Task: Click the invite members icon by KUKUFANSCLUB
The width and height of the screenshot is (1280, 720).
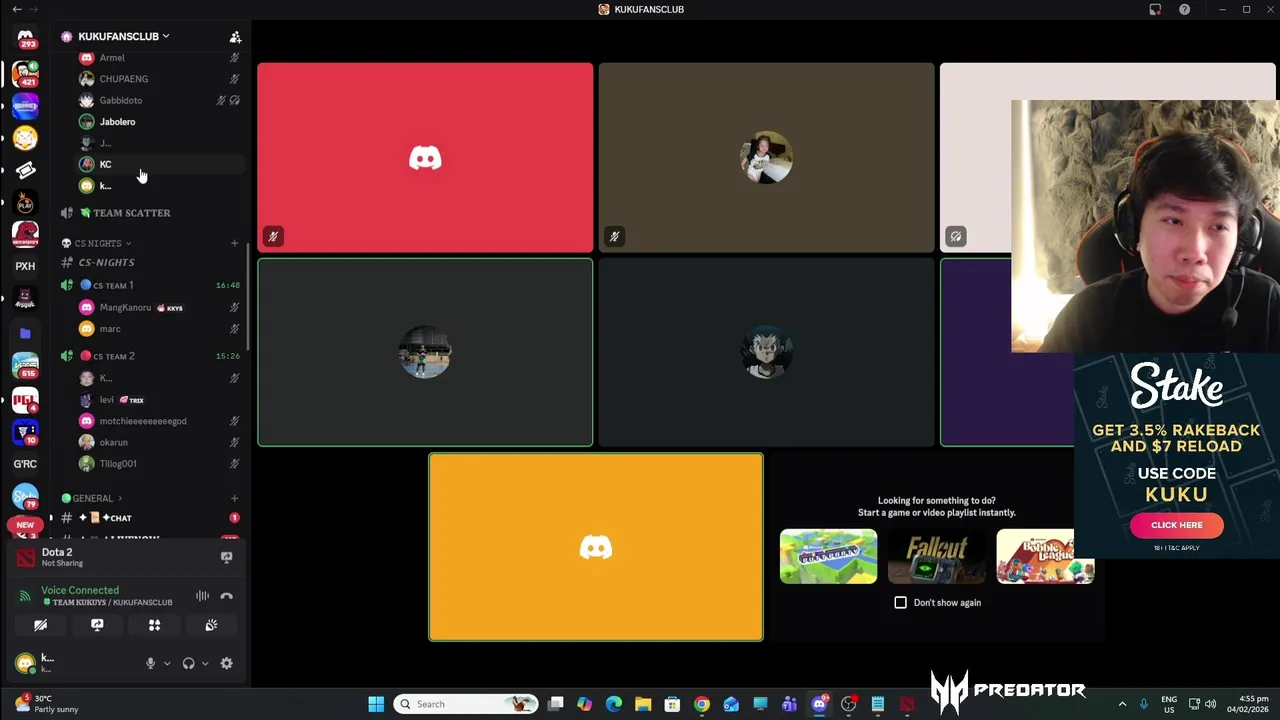Action: (x=235, y=37)
